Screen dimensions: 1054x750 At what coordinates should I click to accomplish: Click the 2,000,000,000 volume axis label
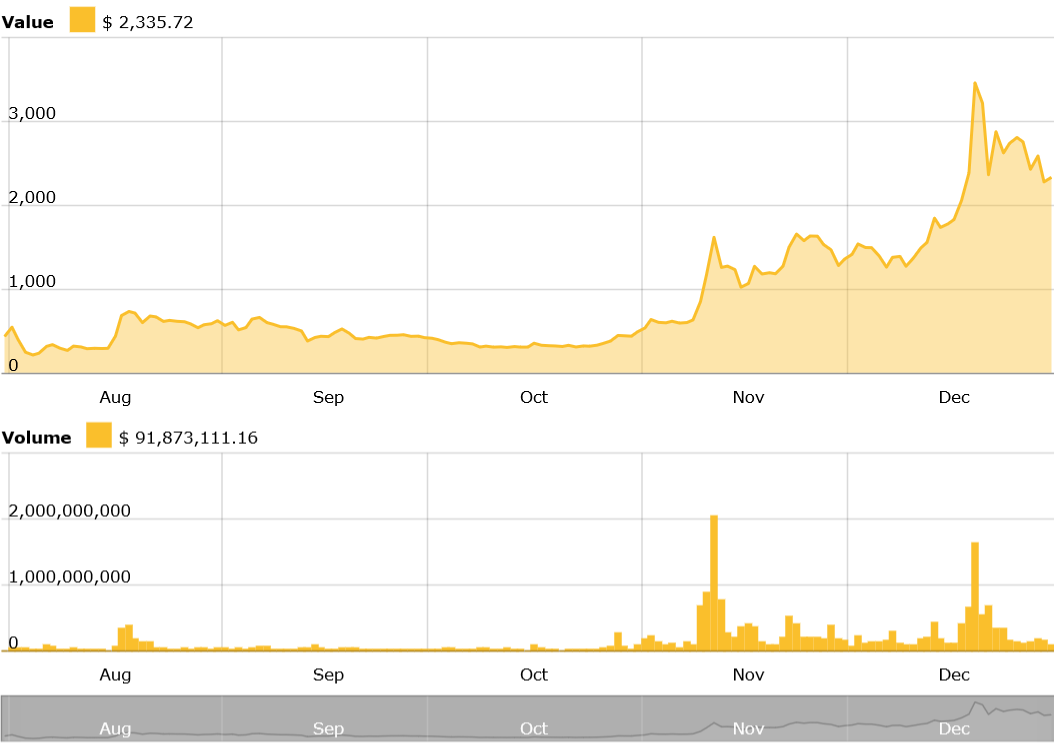point(69,511)
